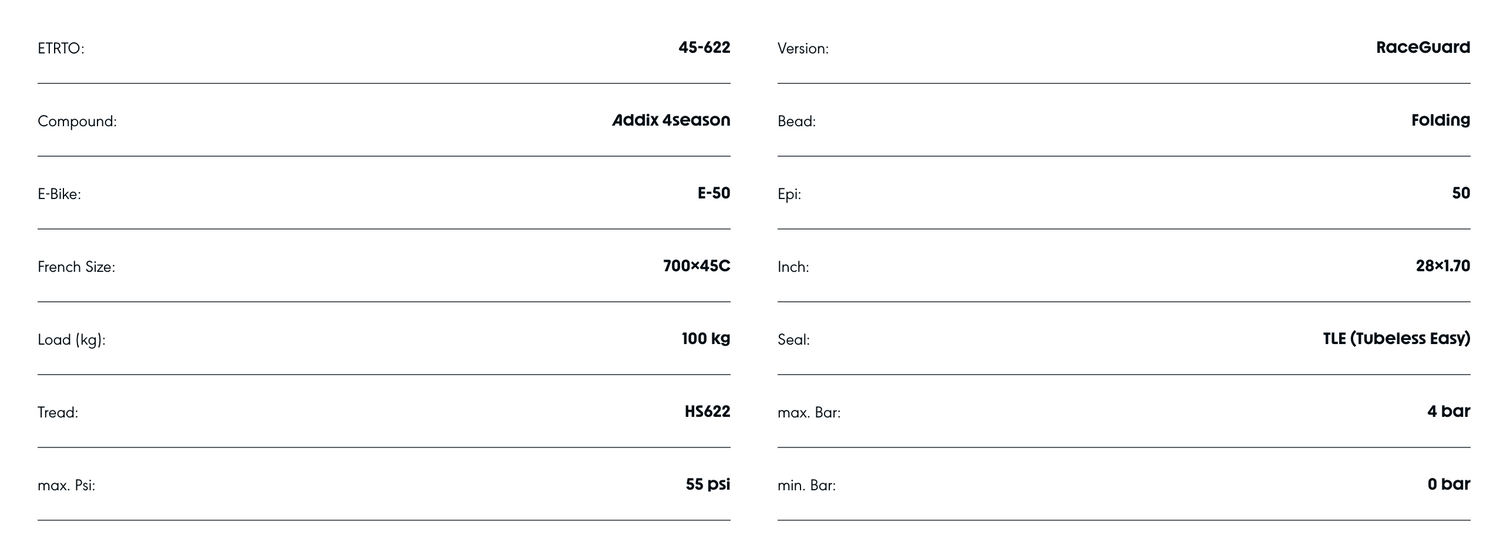Select the RaceGuard version value
The height and width of the screenshot is (539, 1500).
(x=1423, y=48)
